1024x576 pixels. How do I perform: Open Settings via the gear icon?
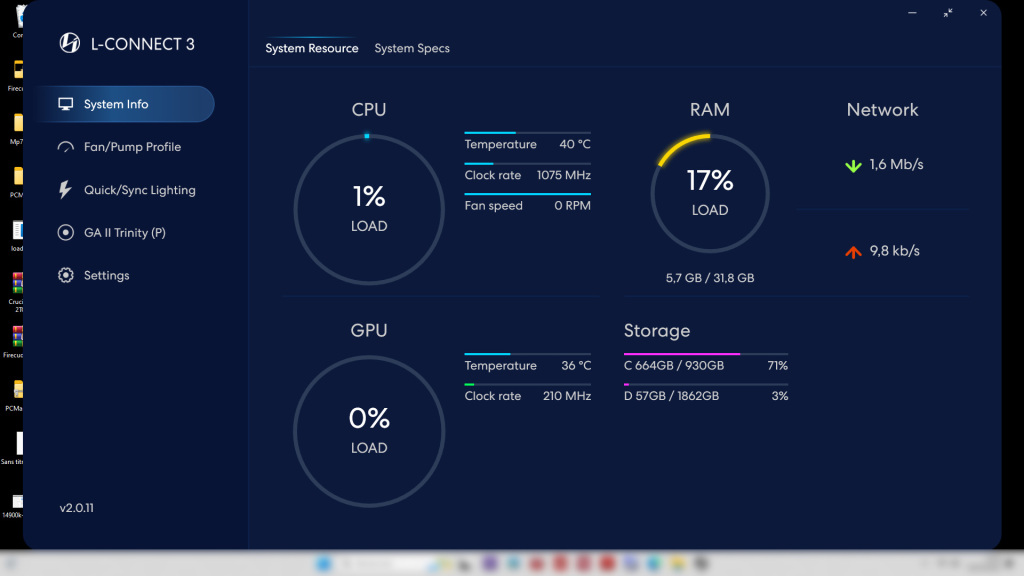[66, 276]
